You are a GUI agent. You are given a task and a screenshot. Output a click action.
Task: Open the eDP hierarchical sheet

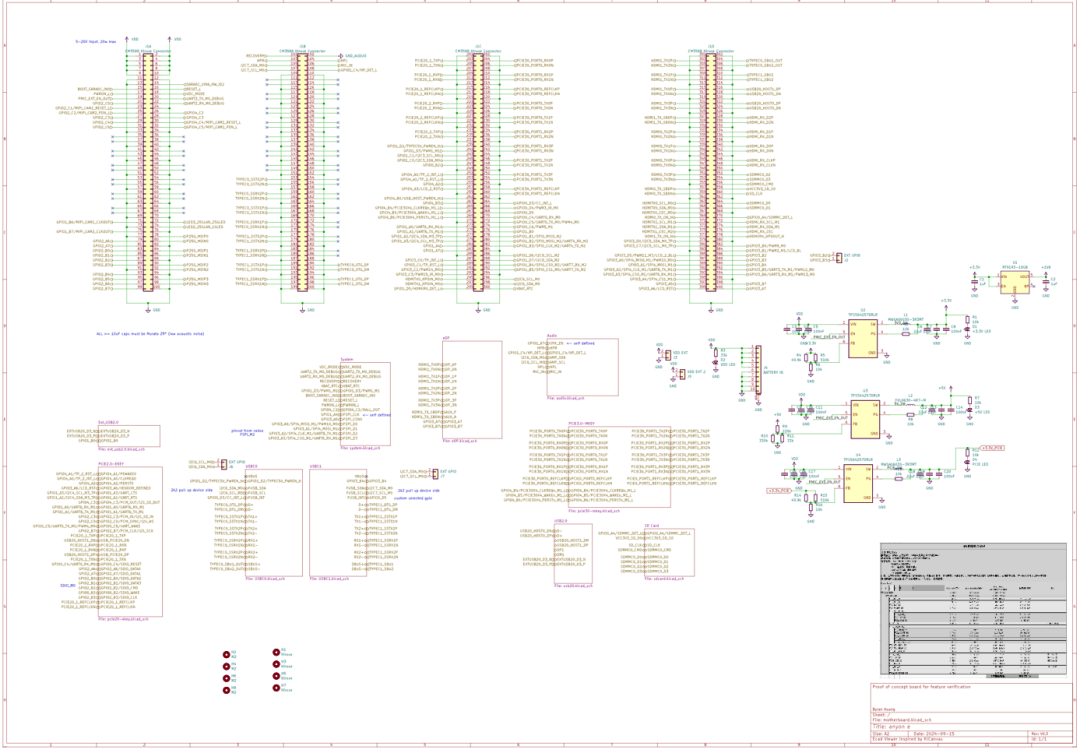point(472,389)
